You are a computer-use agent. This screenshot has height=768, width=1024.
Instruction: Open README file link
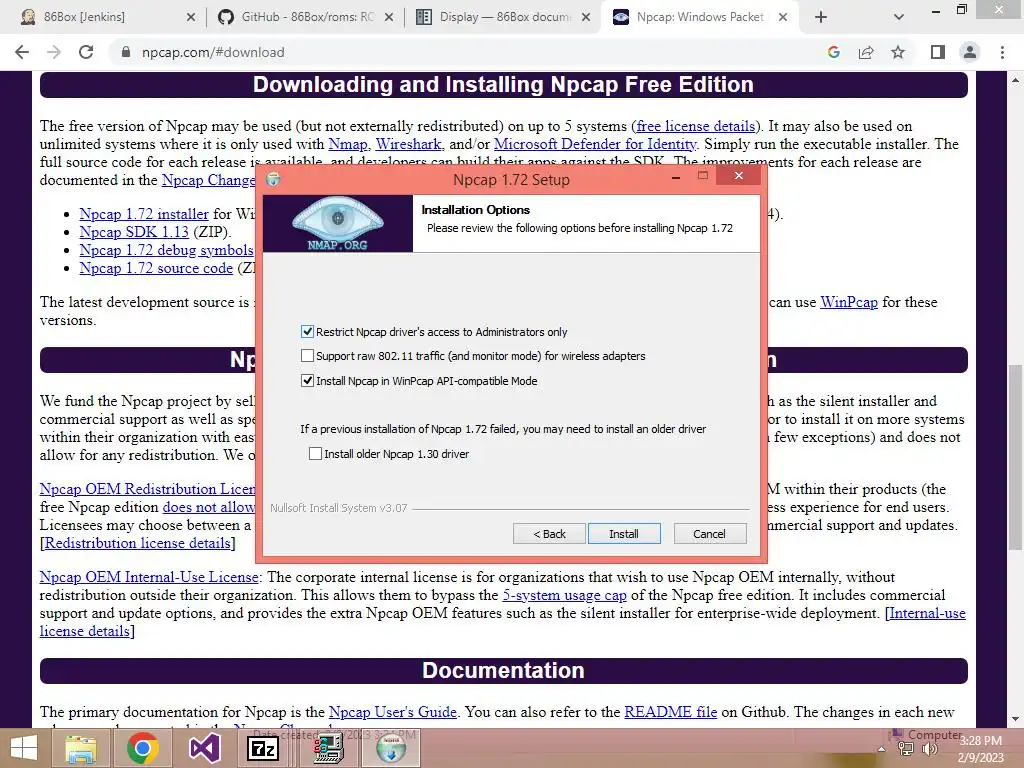671,712
